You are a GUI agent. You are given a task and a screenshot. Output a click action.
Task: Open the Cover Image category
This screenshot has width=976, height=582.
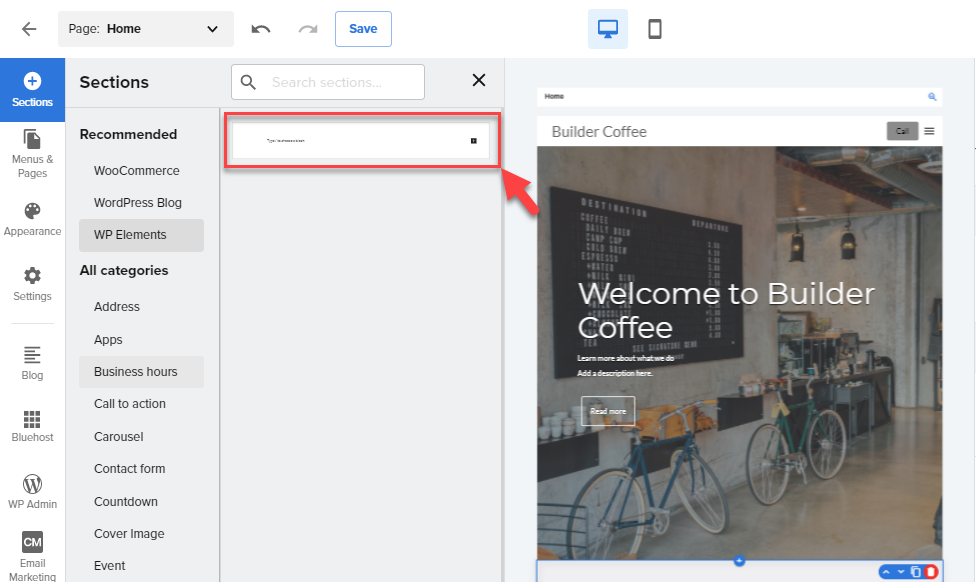(x=129, y=534)
